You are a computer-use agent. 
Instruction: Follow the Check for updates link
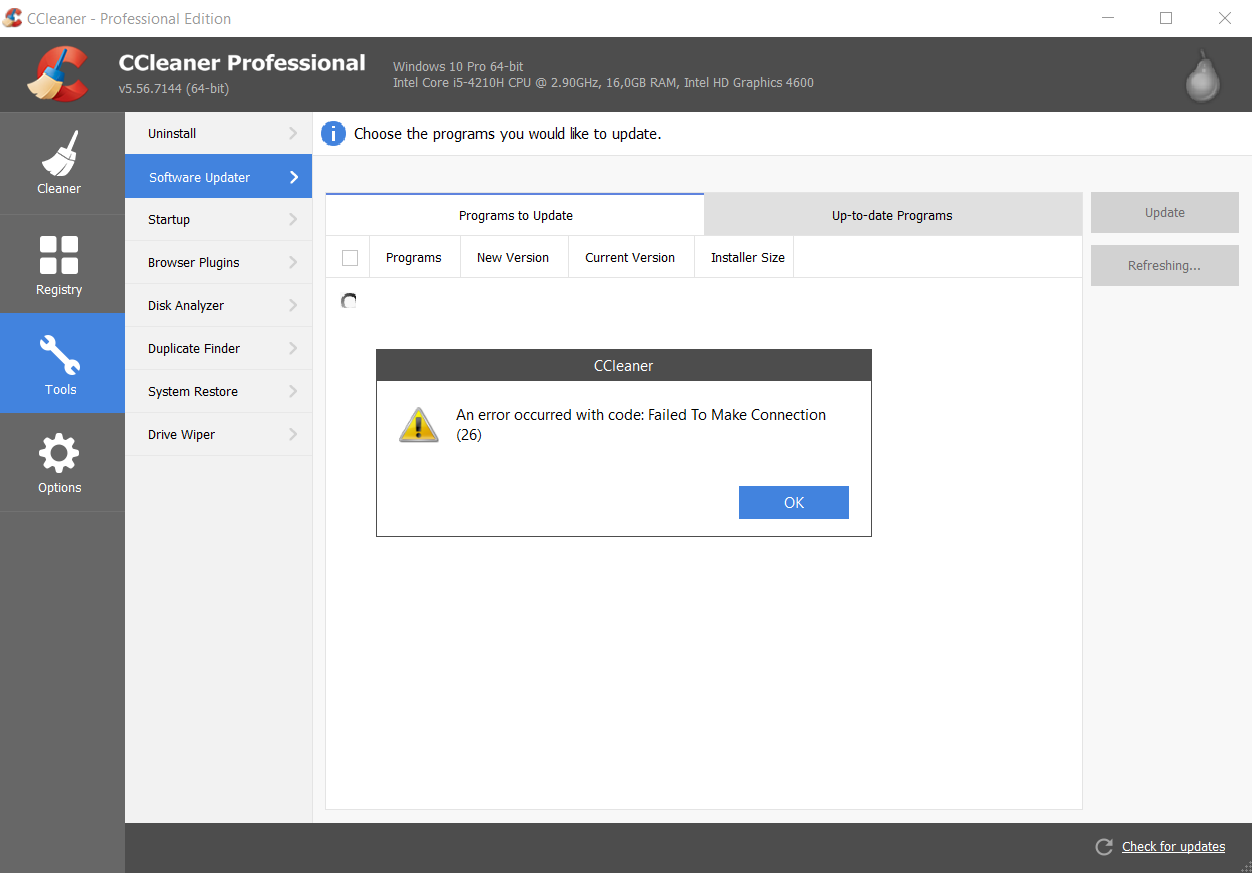1173,847
